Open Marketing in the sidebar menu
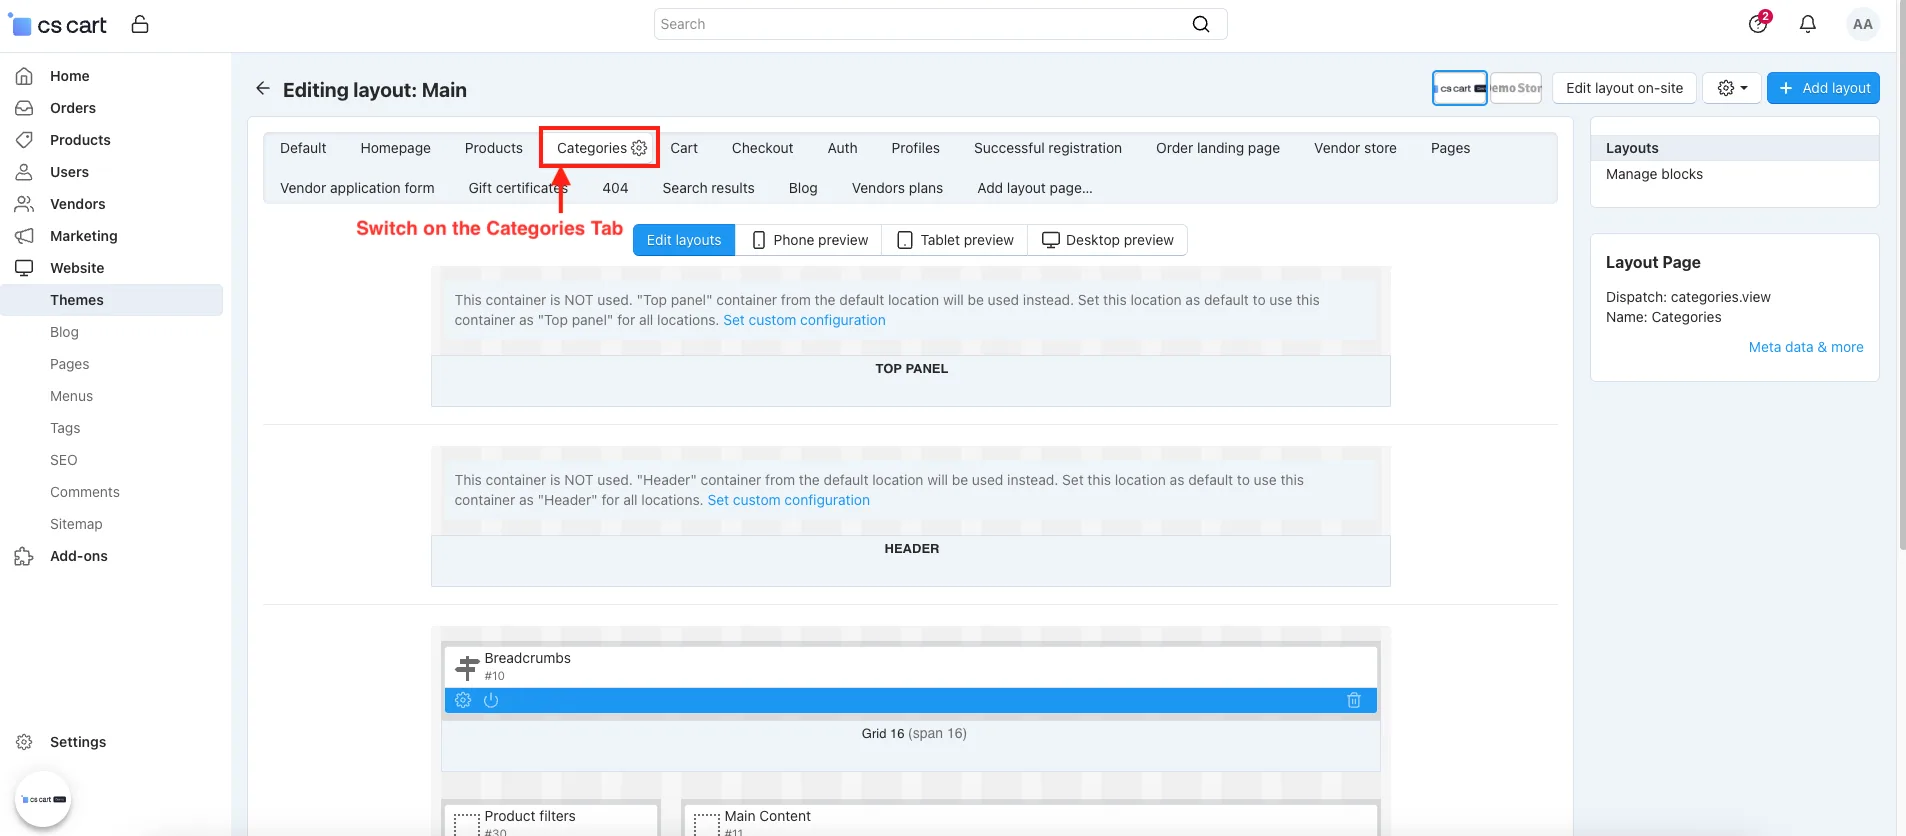This screenshot has height=836, width=1906. (84, 236)
